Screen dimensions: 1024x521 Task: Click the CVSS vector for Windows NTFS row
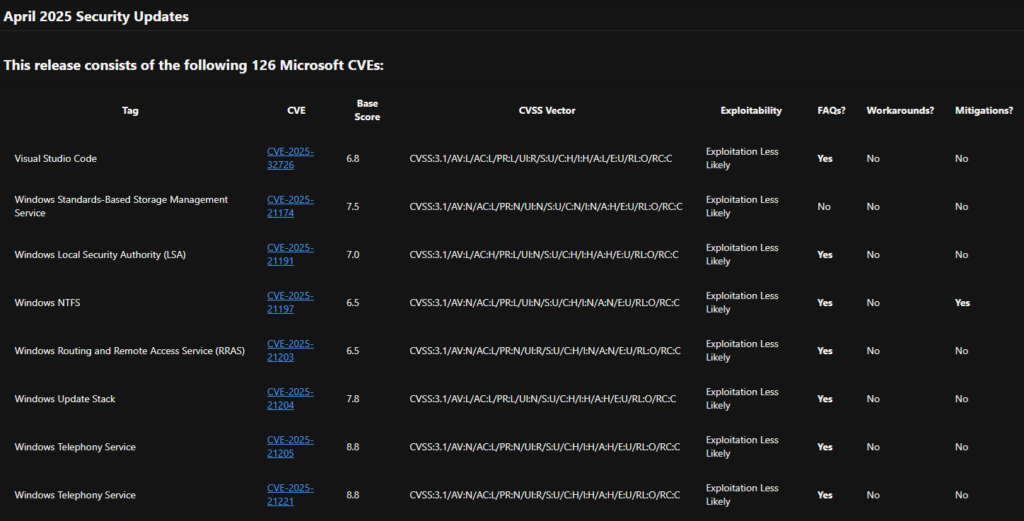point(544,303)
